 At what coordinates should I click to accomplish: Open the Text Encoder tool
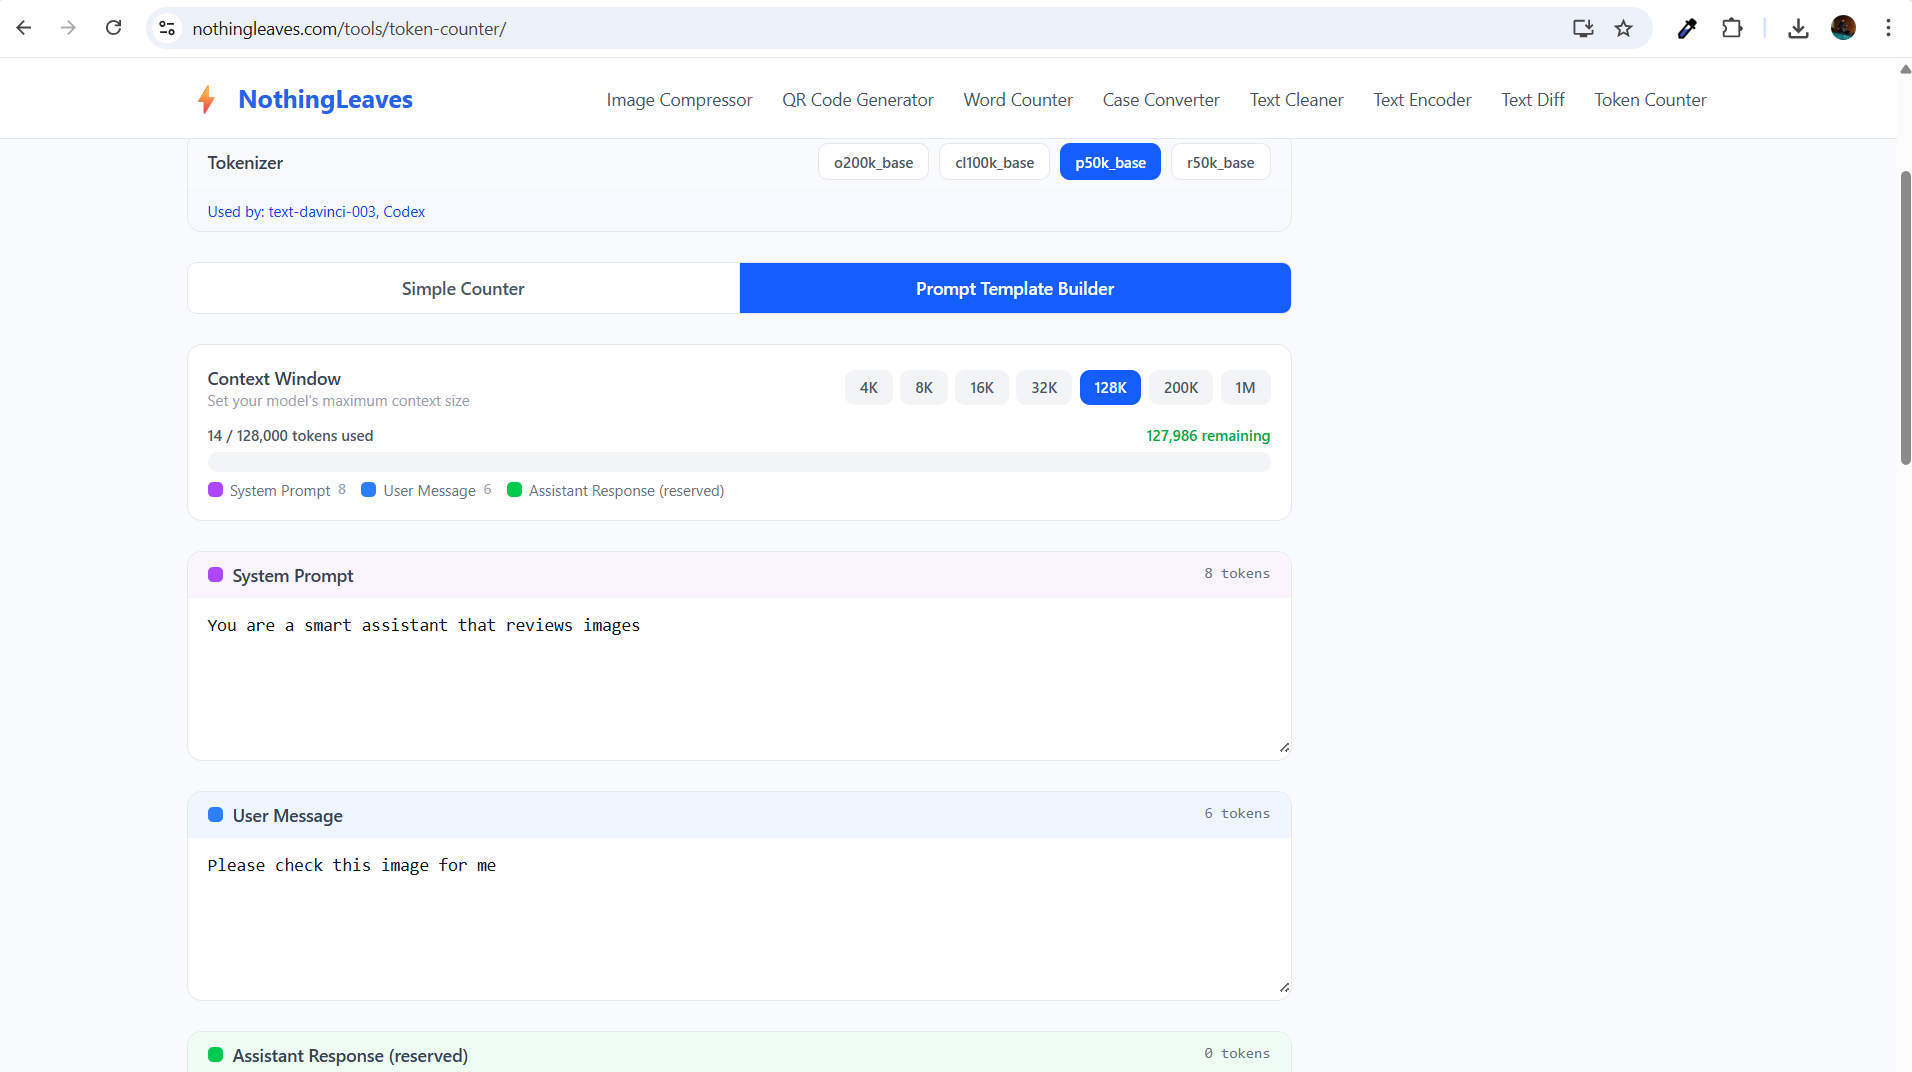click(x=1421, y=99)
